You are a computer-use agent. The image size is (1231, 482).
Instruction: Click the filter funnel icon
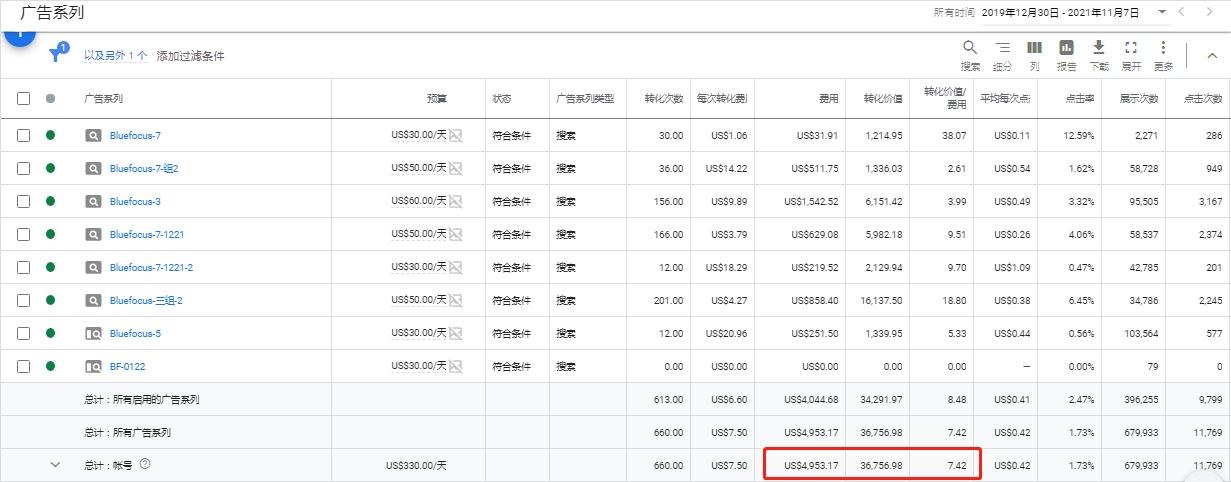(57, 56)
